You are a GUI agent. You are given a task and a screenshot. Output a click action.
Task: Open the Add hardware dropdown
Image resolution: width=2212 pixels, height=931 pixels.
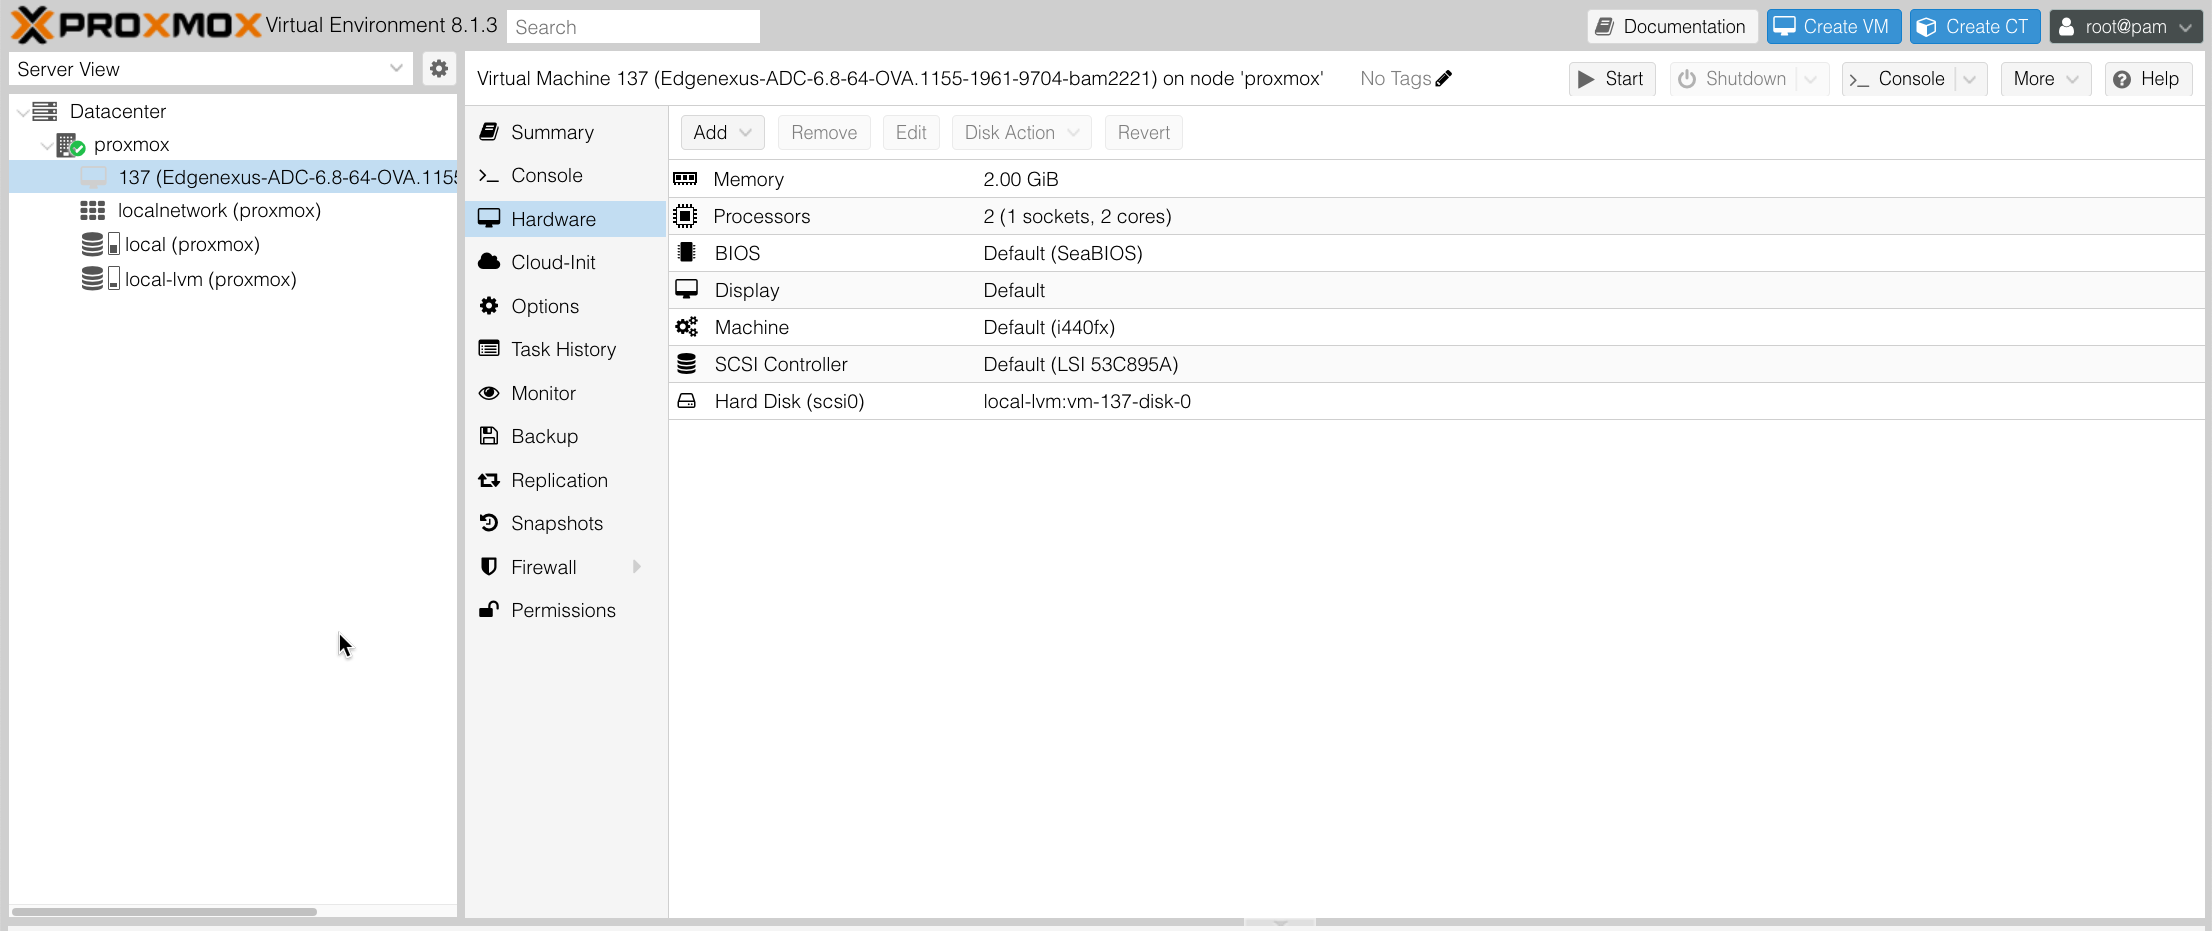tap(721, 132)
